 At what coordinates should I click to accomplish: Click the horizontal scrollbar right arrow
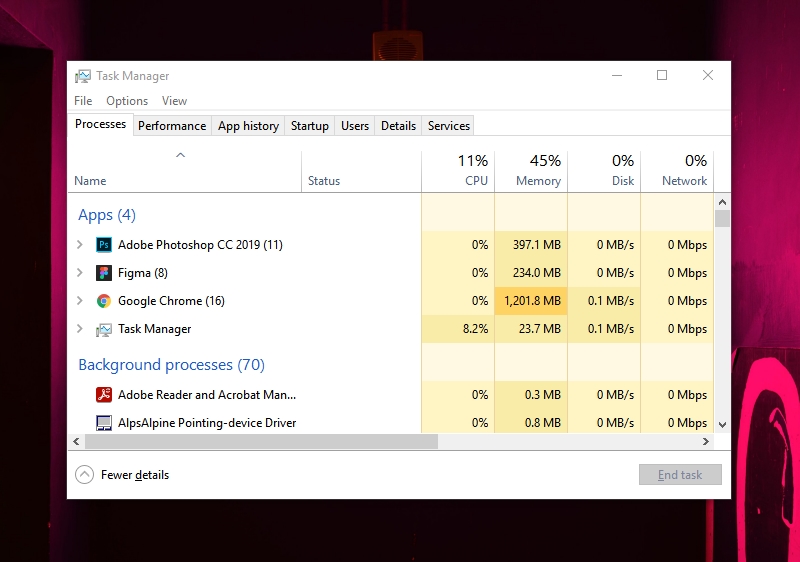click(x=706, y=442)
